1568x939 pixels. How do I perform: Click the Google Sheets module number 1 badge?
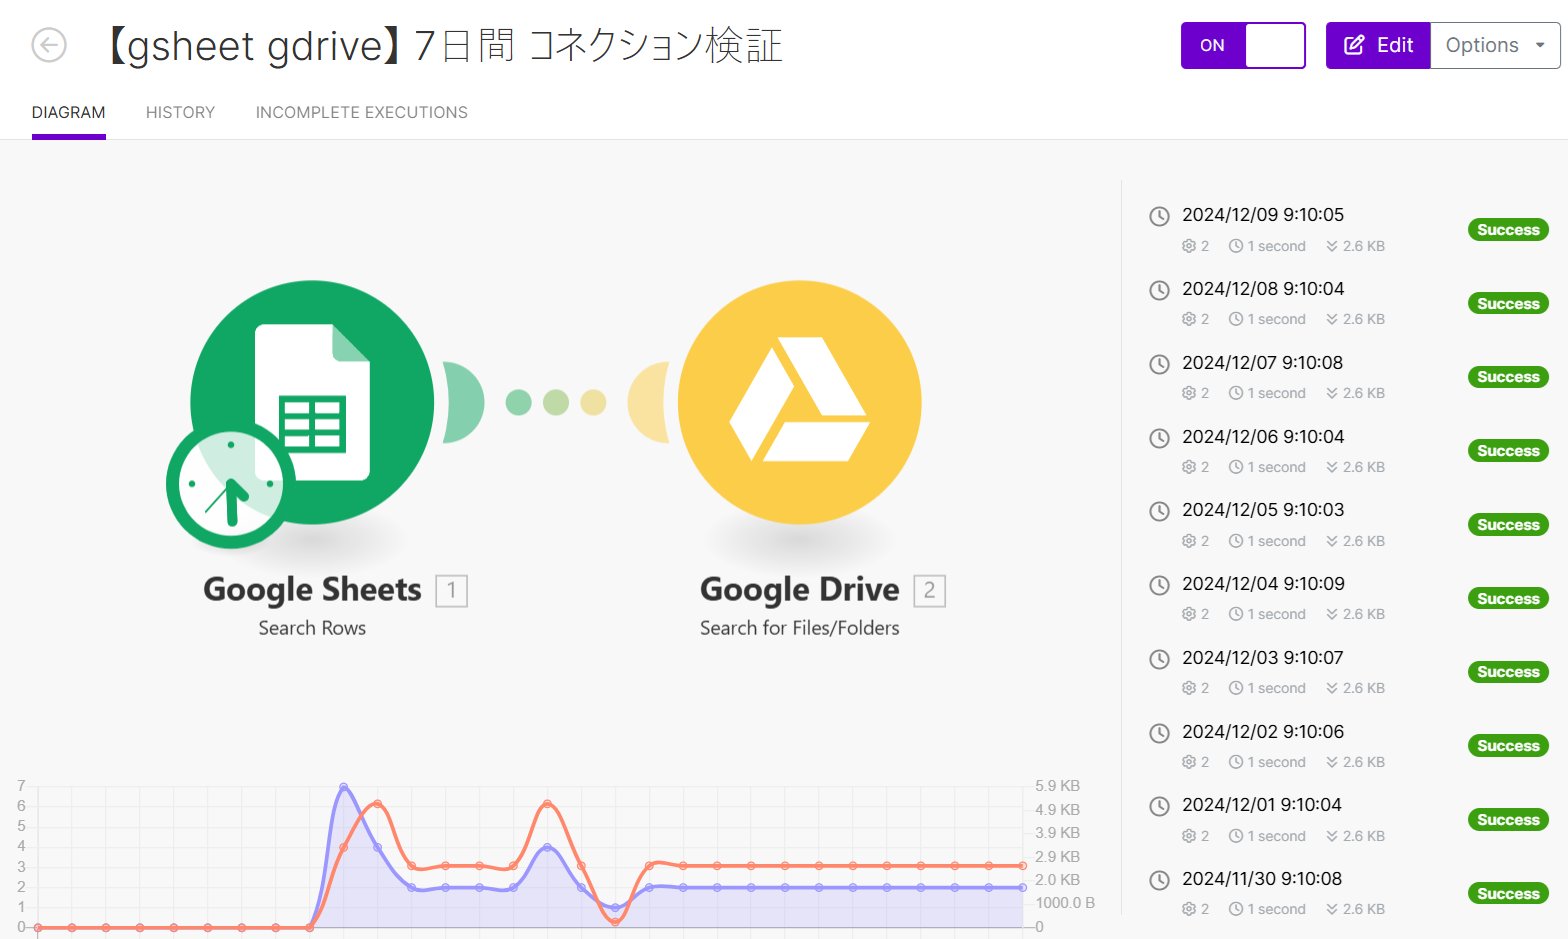(x=451, y=590)
